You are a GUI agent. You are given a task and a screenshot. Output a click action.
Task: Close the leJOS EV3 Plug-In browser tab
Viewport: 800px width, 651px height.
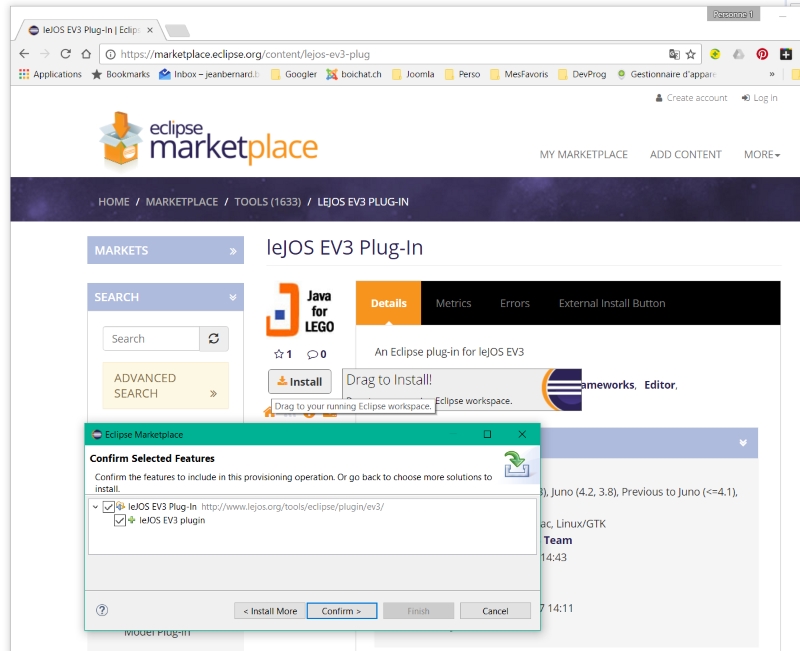pyautogui.click(x=150, y=30)
